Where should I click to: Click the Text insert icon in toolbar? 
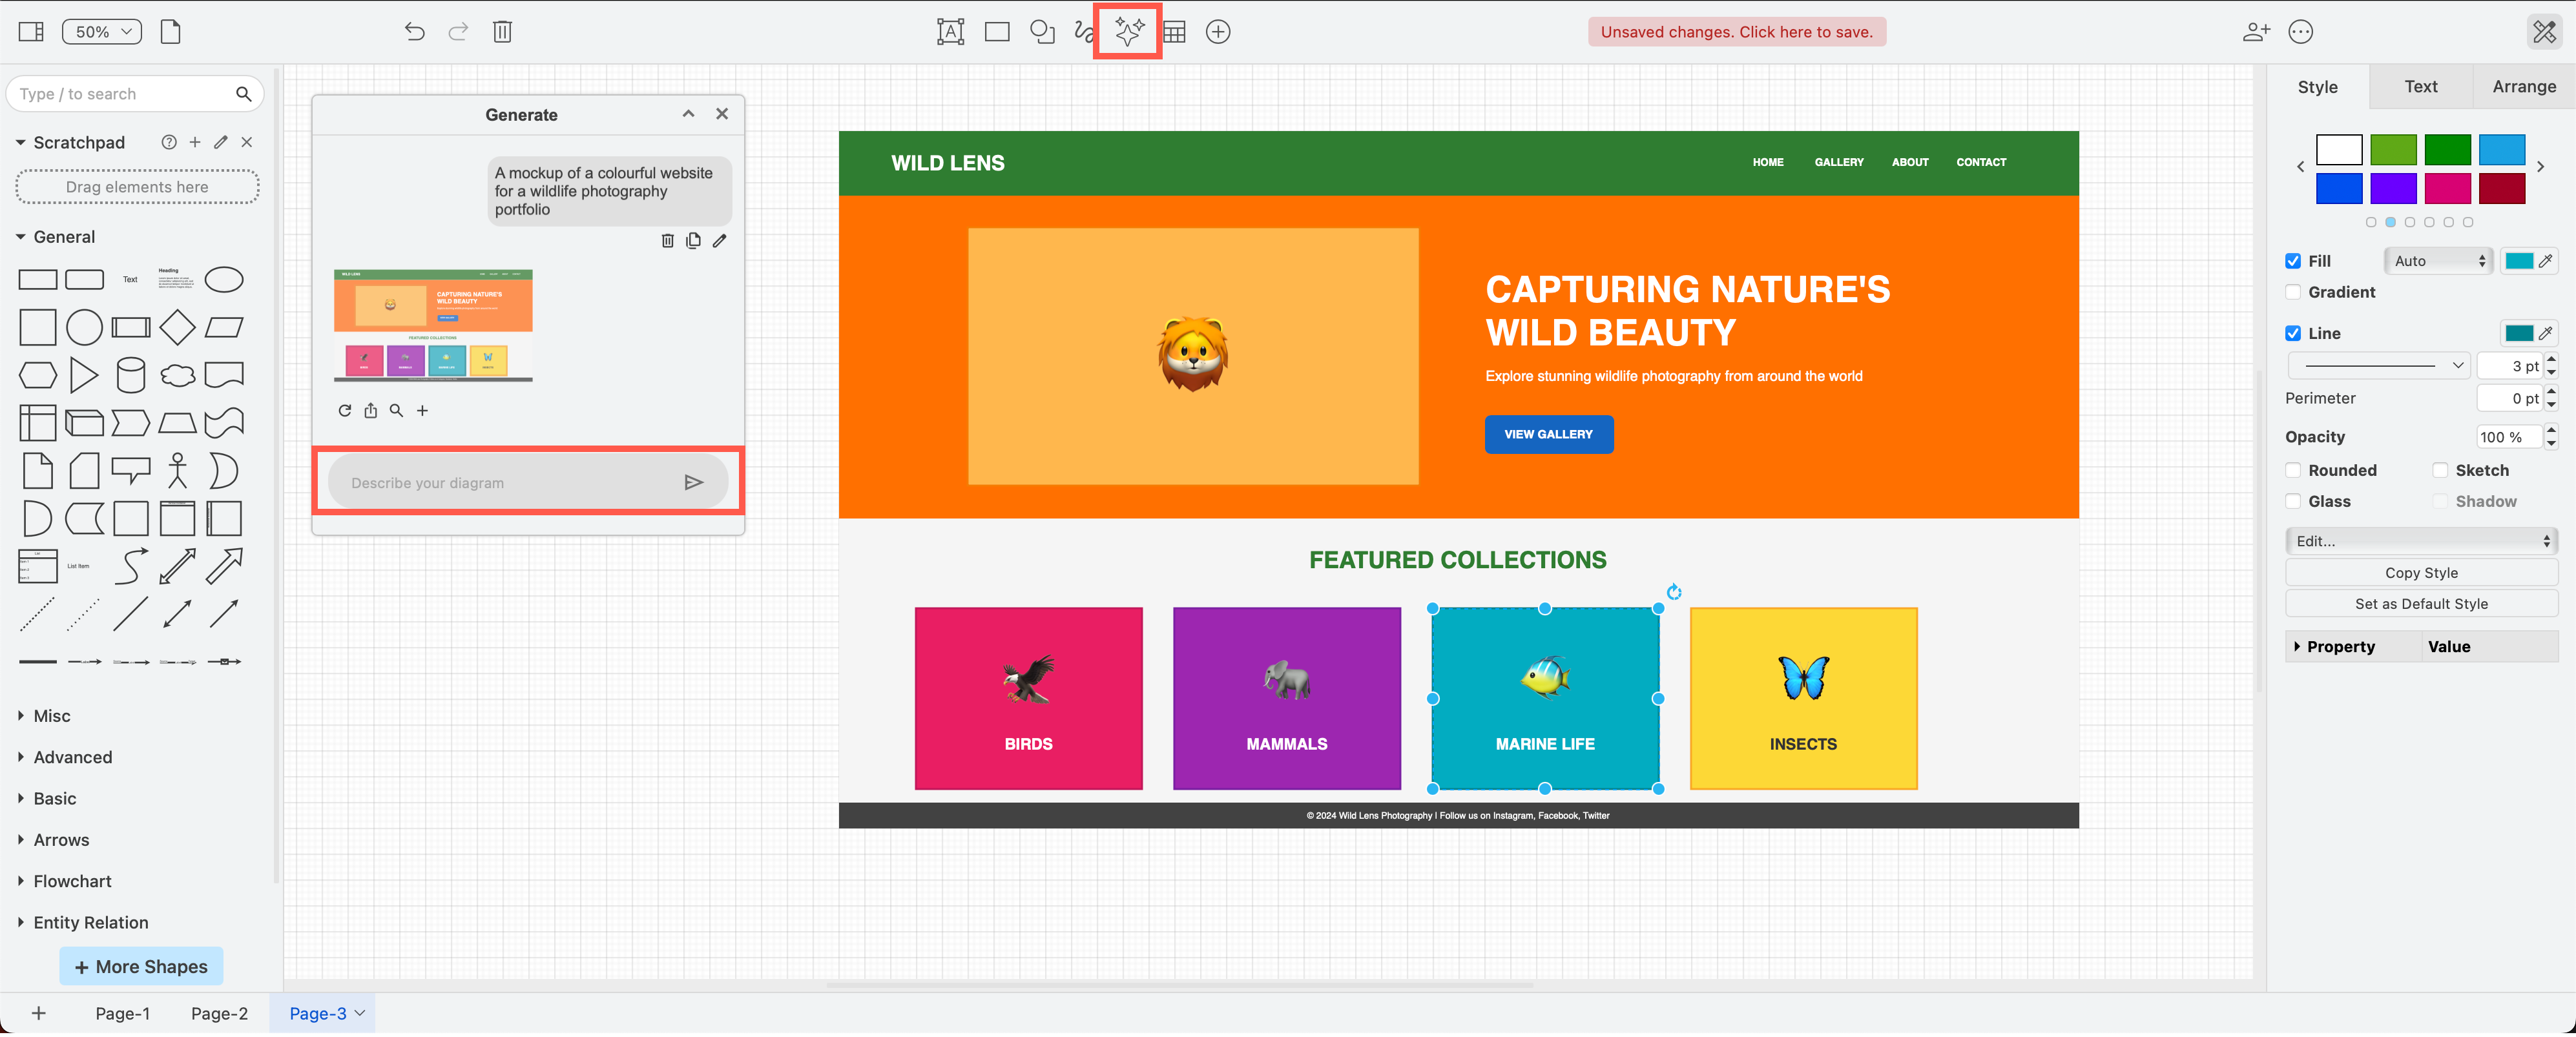(x=950, y=31)
